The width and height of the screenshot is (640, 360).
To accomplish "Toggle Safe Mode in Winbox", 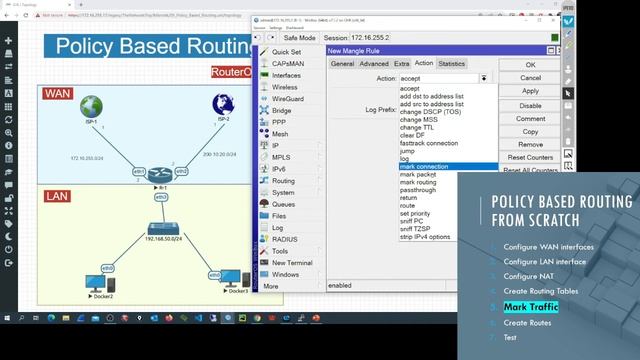I will [x=299, y=38].
